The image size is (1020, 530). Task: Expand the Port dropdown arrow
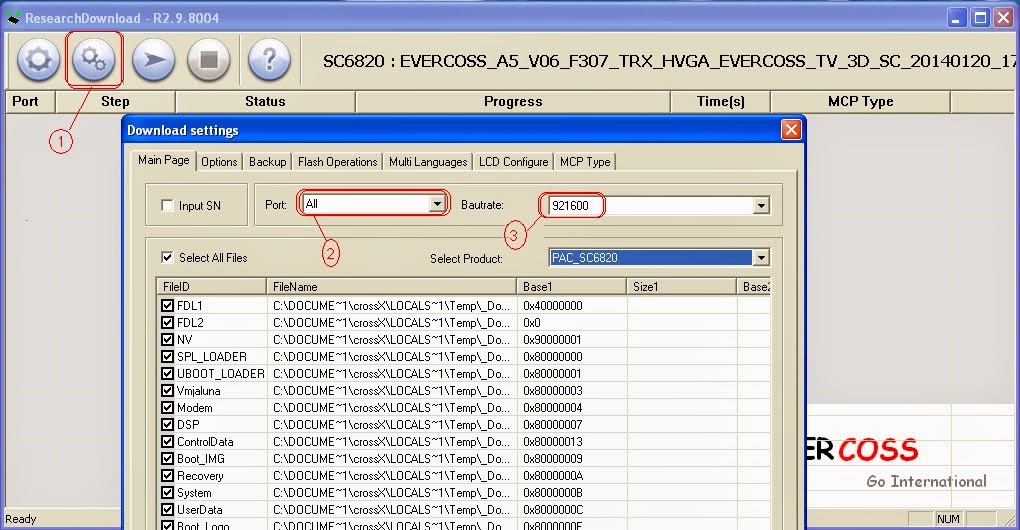click(437, 204)
